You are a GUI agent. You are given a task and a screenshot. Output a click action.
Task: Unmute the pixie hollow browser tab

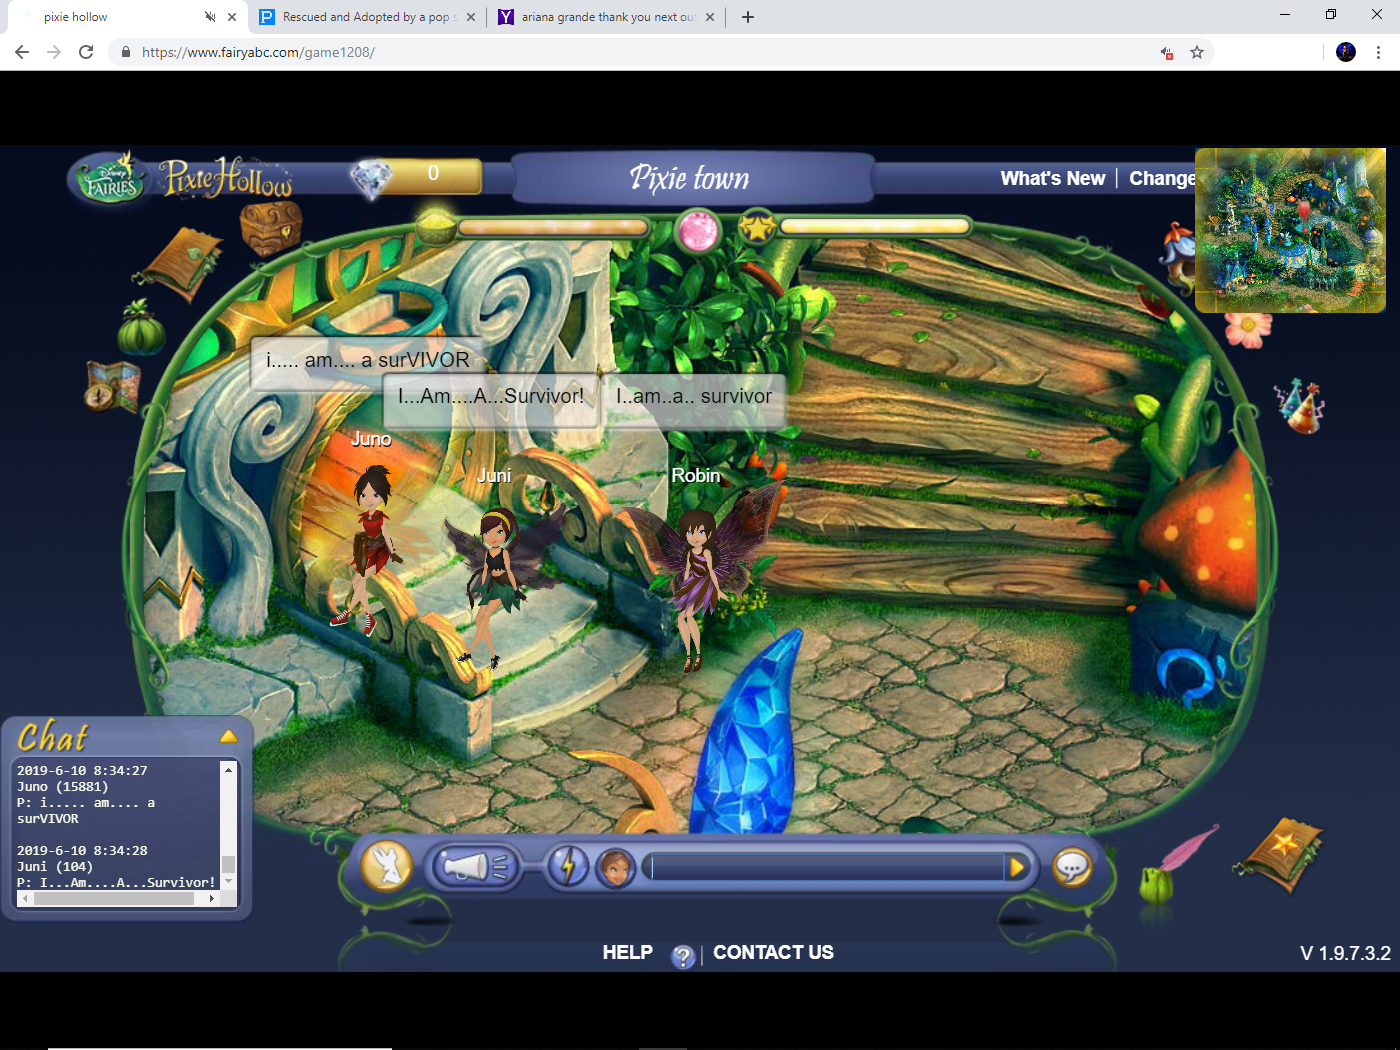[x=211, y=16]
